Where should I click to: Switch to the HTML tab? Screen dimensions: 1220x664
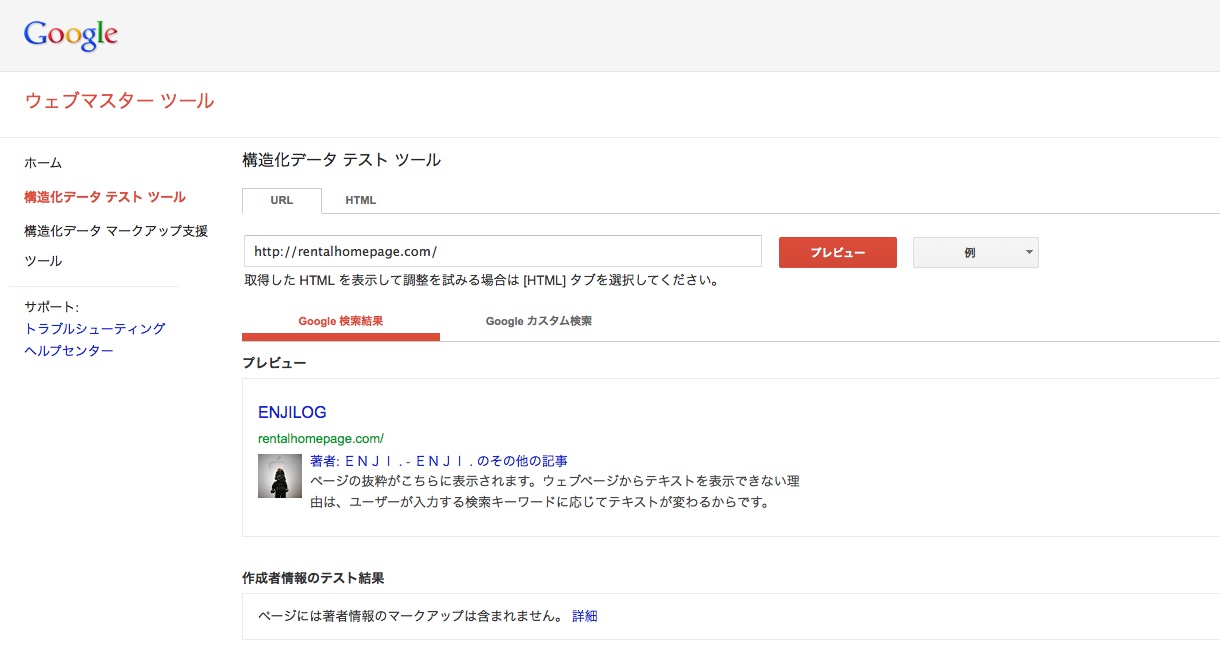click(x=361, y=200)
